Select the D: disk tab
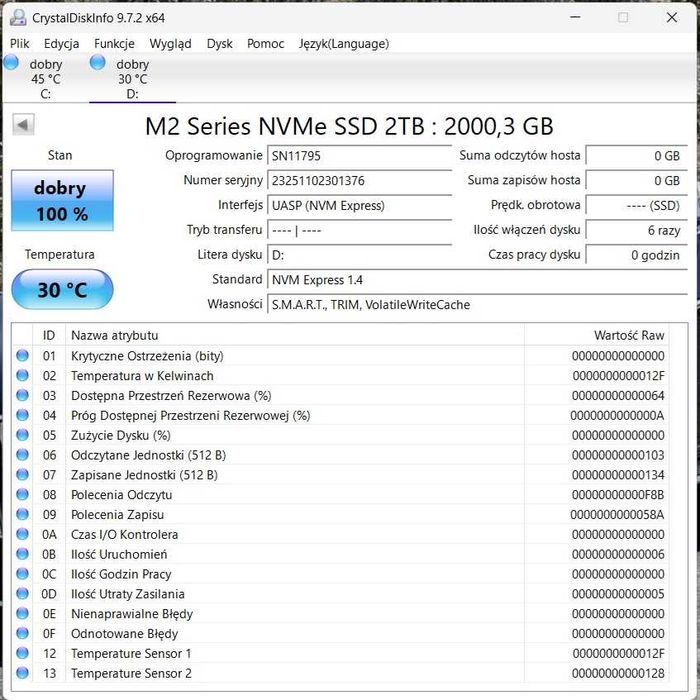This screenshot has width=700, height=700. coord(132,79)
